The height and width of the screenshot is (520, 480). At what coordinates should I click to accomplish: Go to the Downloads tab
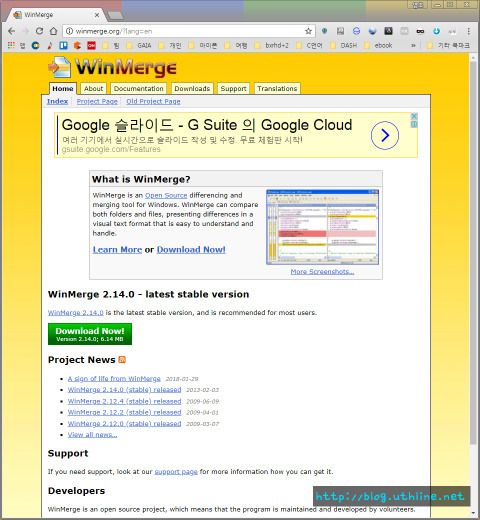192,89
